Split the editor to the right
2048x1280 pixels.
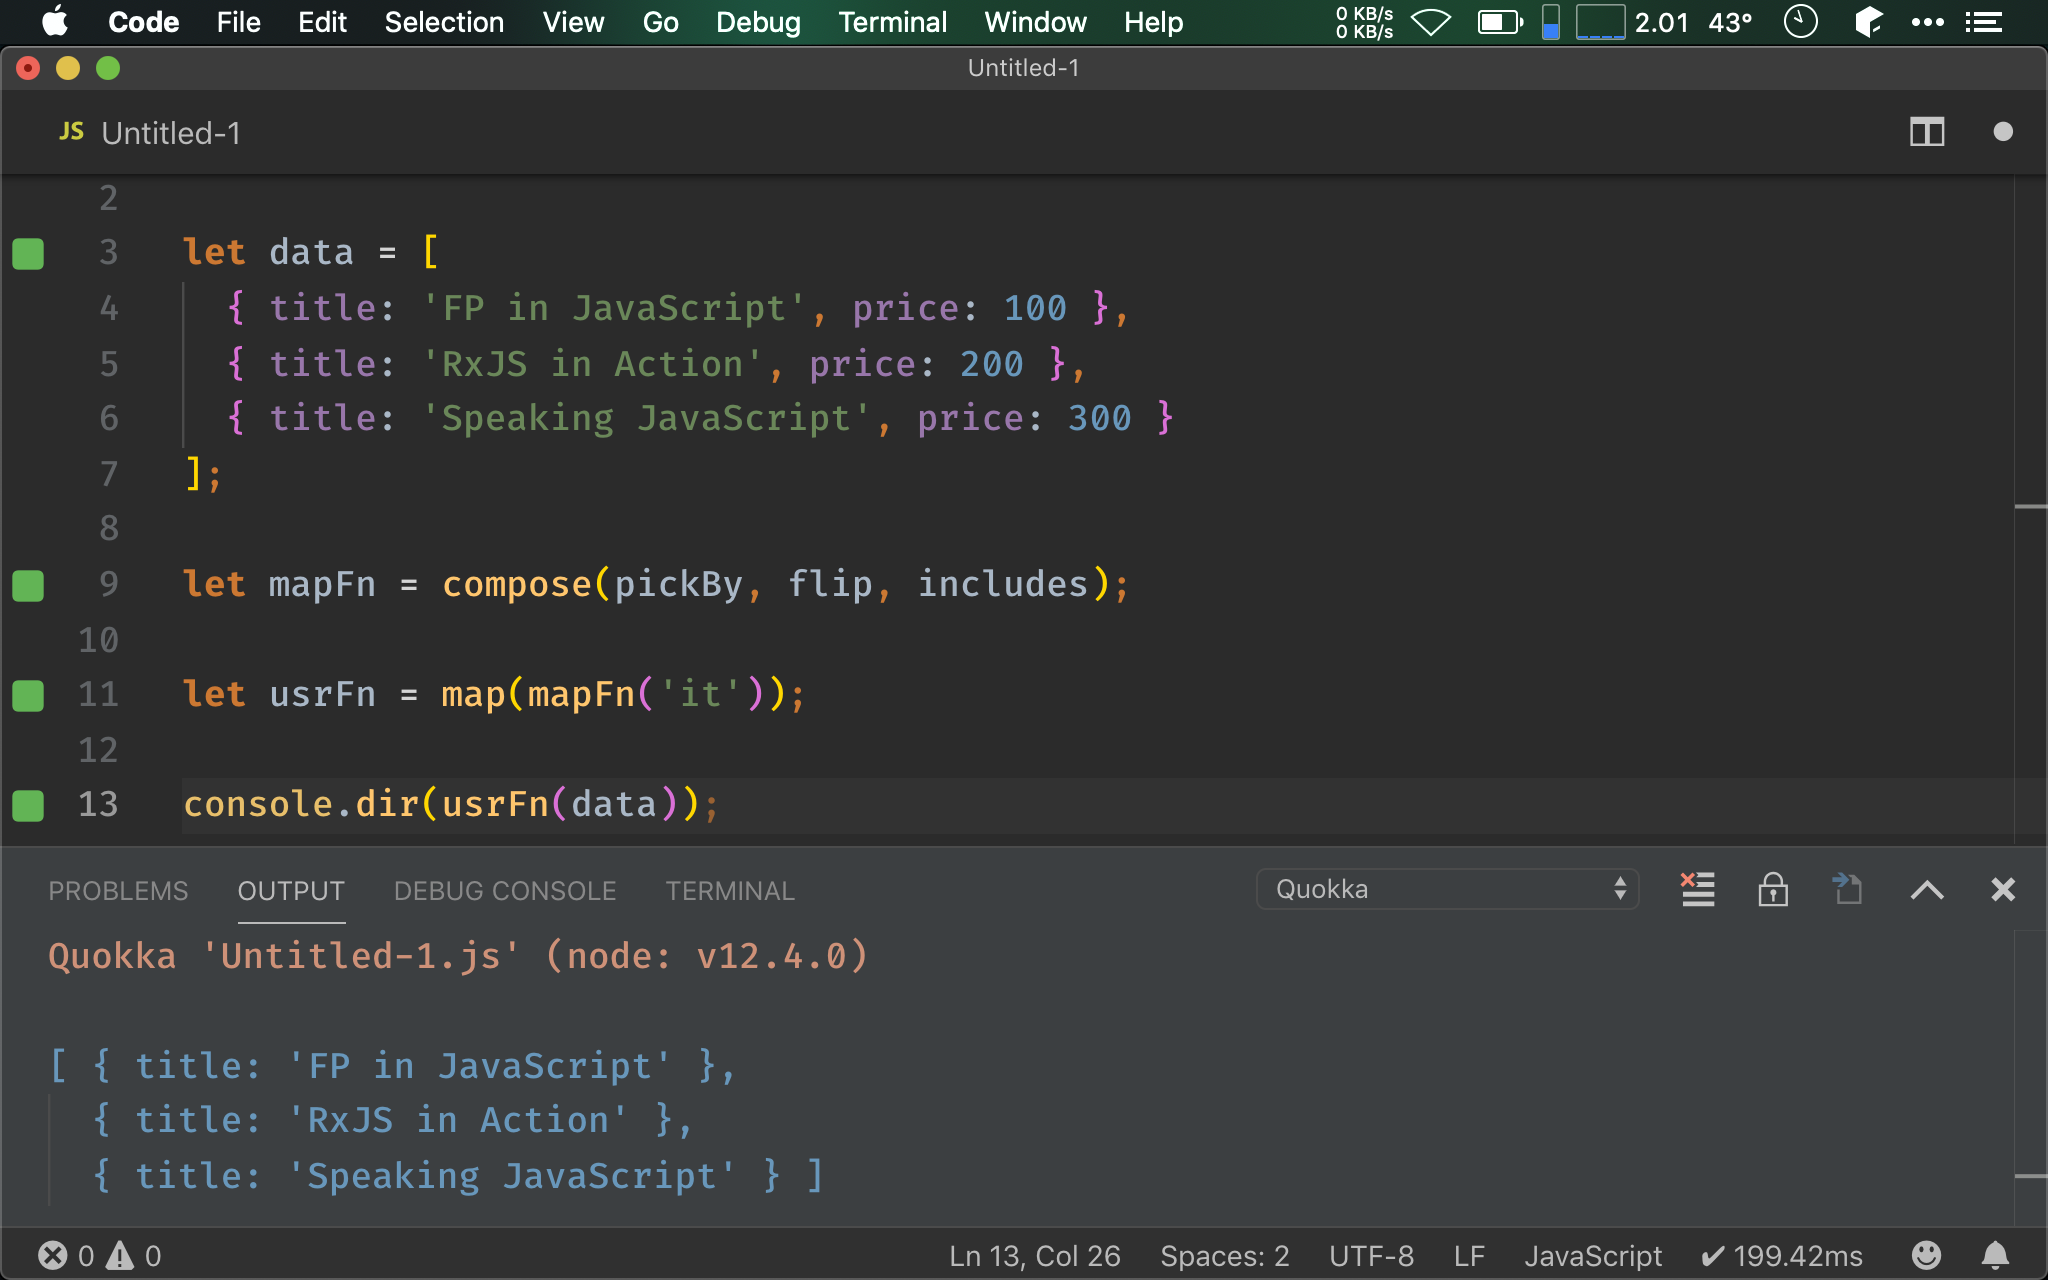1926,132
